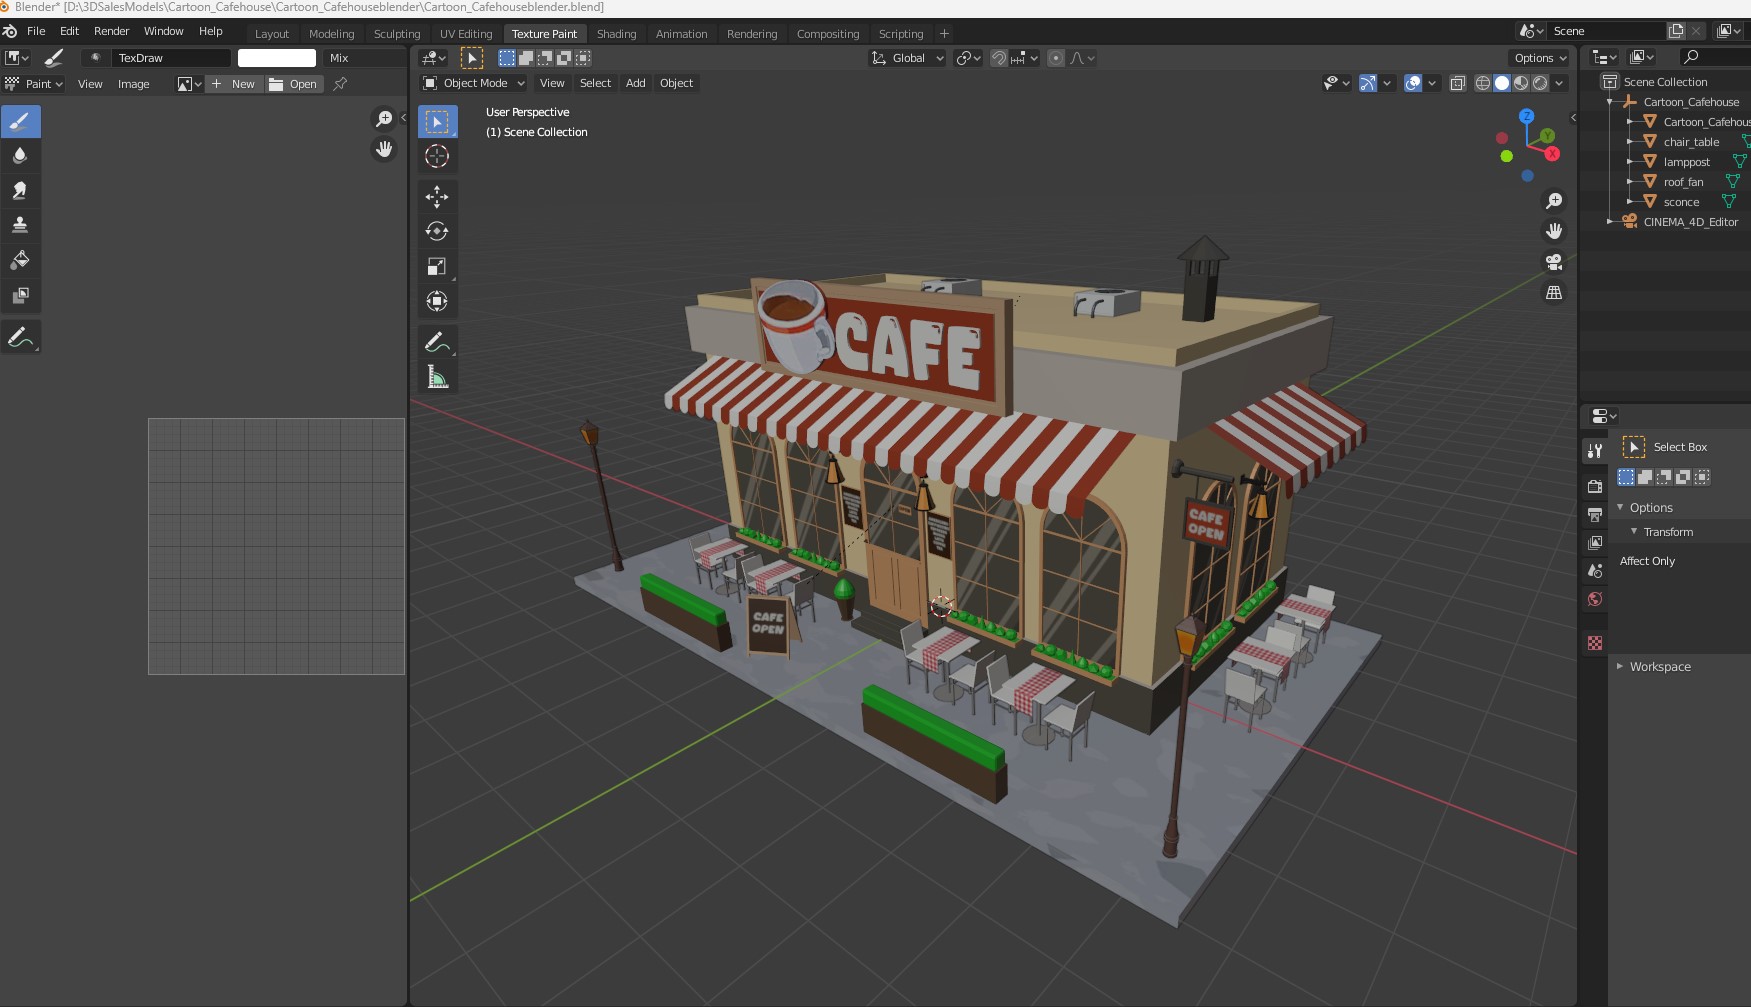This screenshot has width=1751, height=1007.
Task: Toggle X-ray display mode
Action: click(x=1458, y=83)
